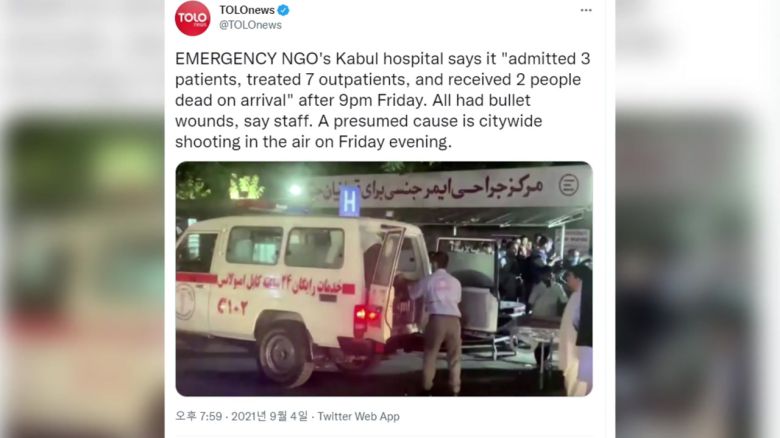Open the three-dot more options menu
Viewport: 780px width, 438px height.
pos(586,10)
